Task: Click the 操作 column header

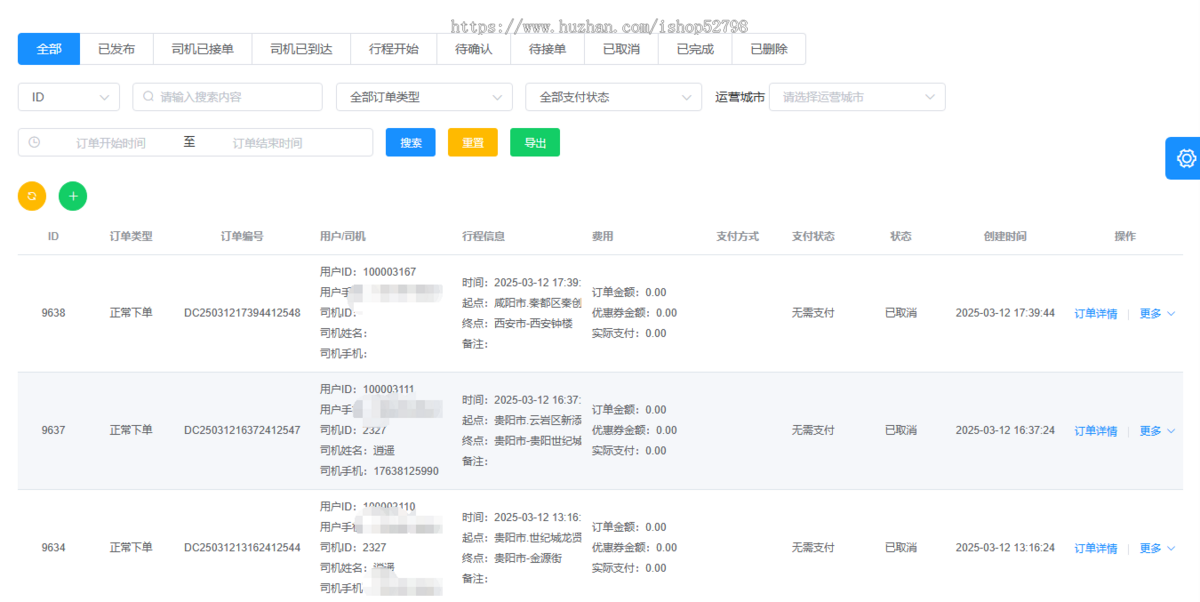Action: coord(1125,237)
